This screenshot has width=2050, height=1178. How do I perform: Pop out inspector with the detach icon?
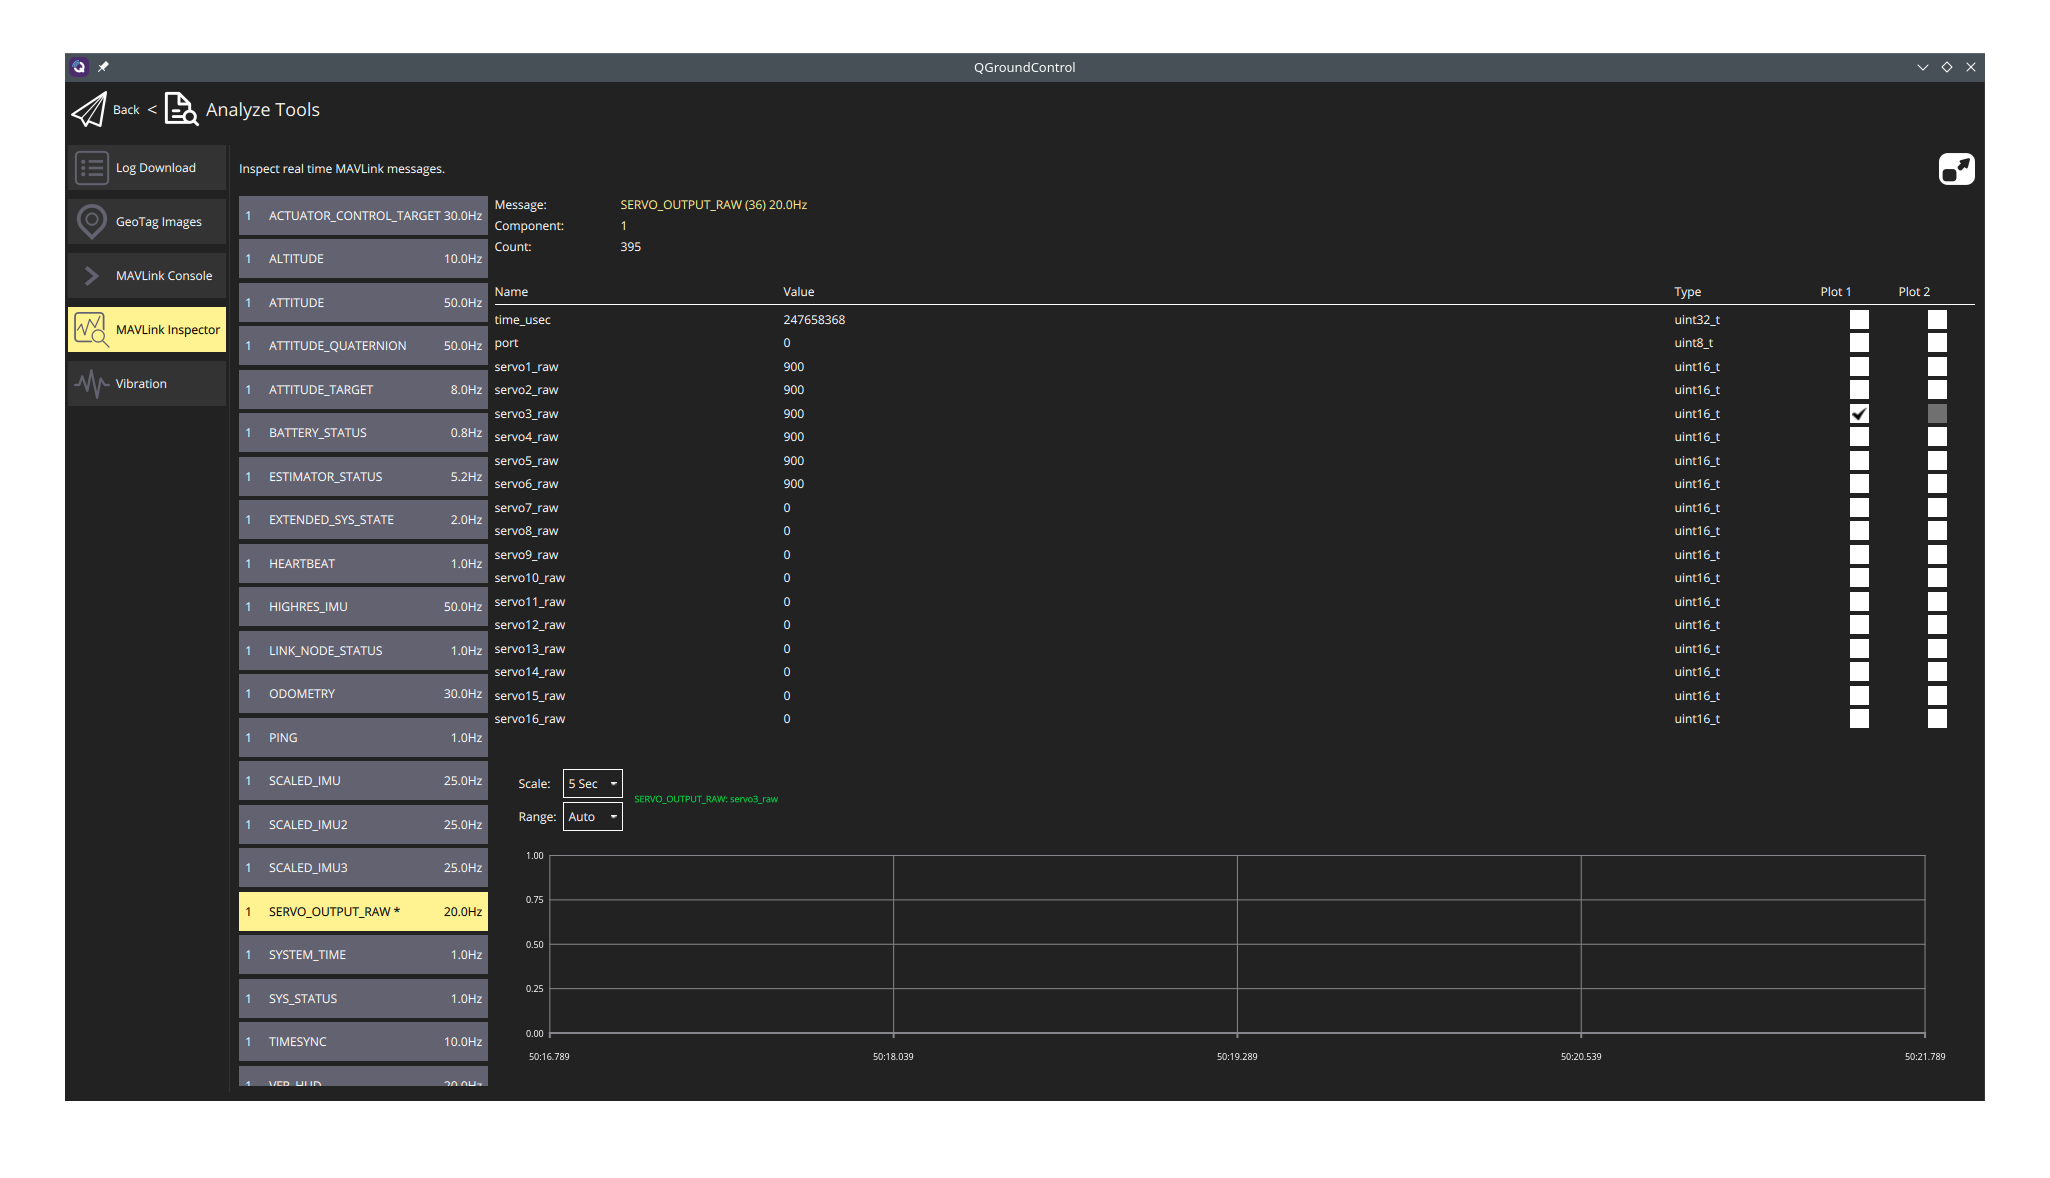point(1956,169)
